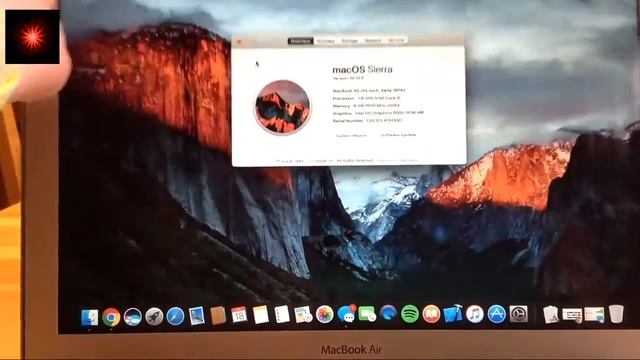Open the paper-stack folder left of Trash group
Image resolution: width=640 pixels, height=360 pixels.
tap(551, 315)
